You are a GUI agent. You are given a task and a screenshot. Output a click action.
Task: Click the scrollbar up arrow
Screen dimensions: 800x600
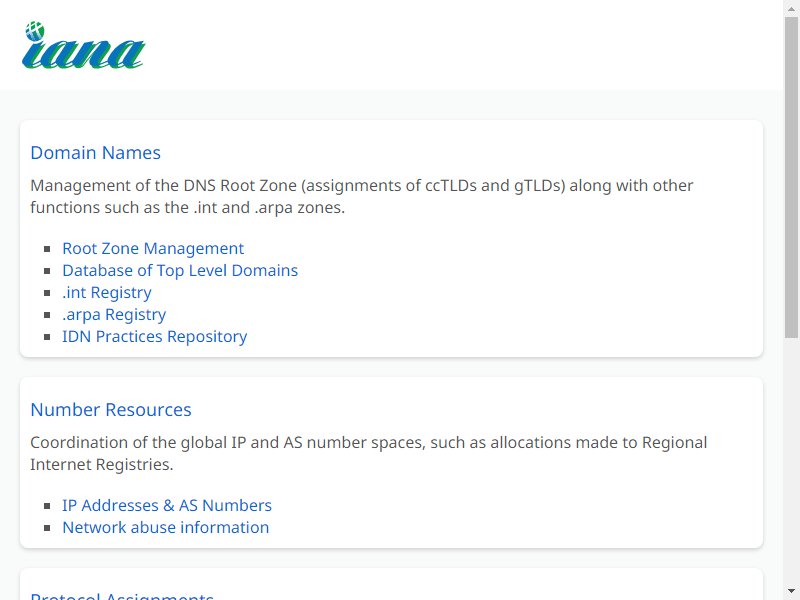tap(791, 8)
